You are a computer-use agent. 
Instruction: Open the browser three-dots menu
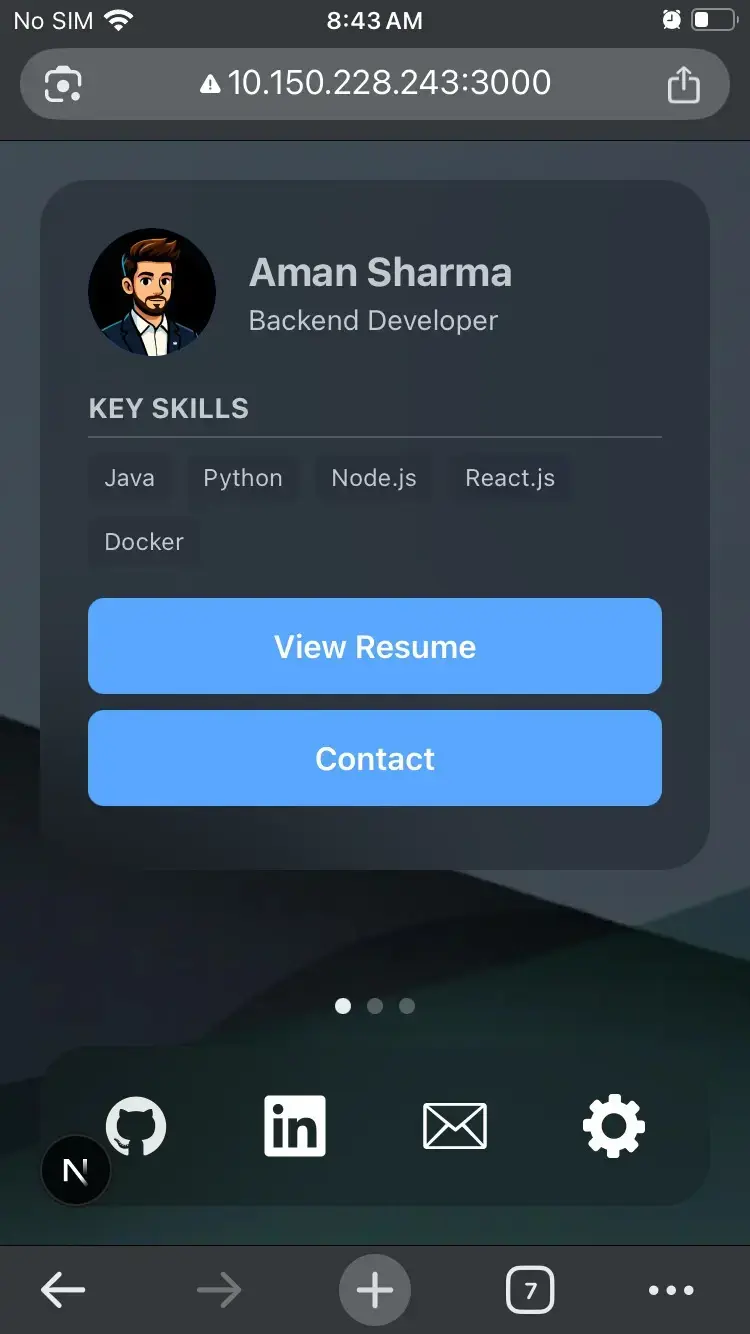click(671, 1291)
